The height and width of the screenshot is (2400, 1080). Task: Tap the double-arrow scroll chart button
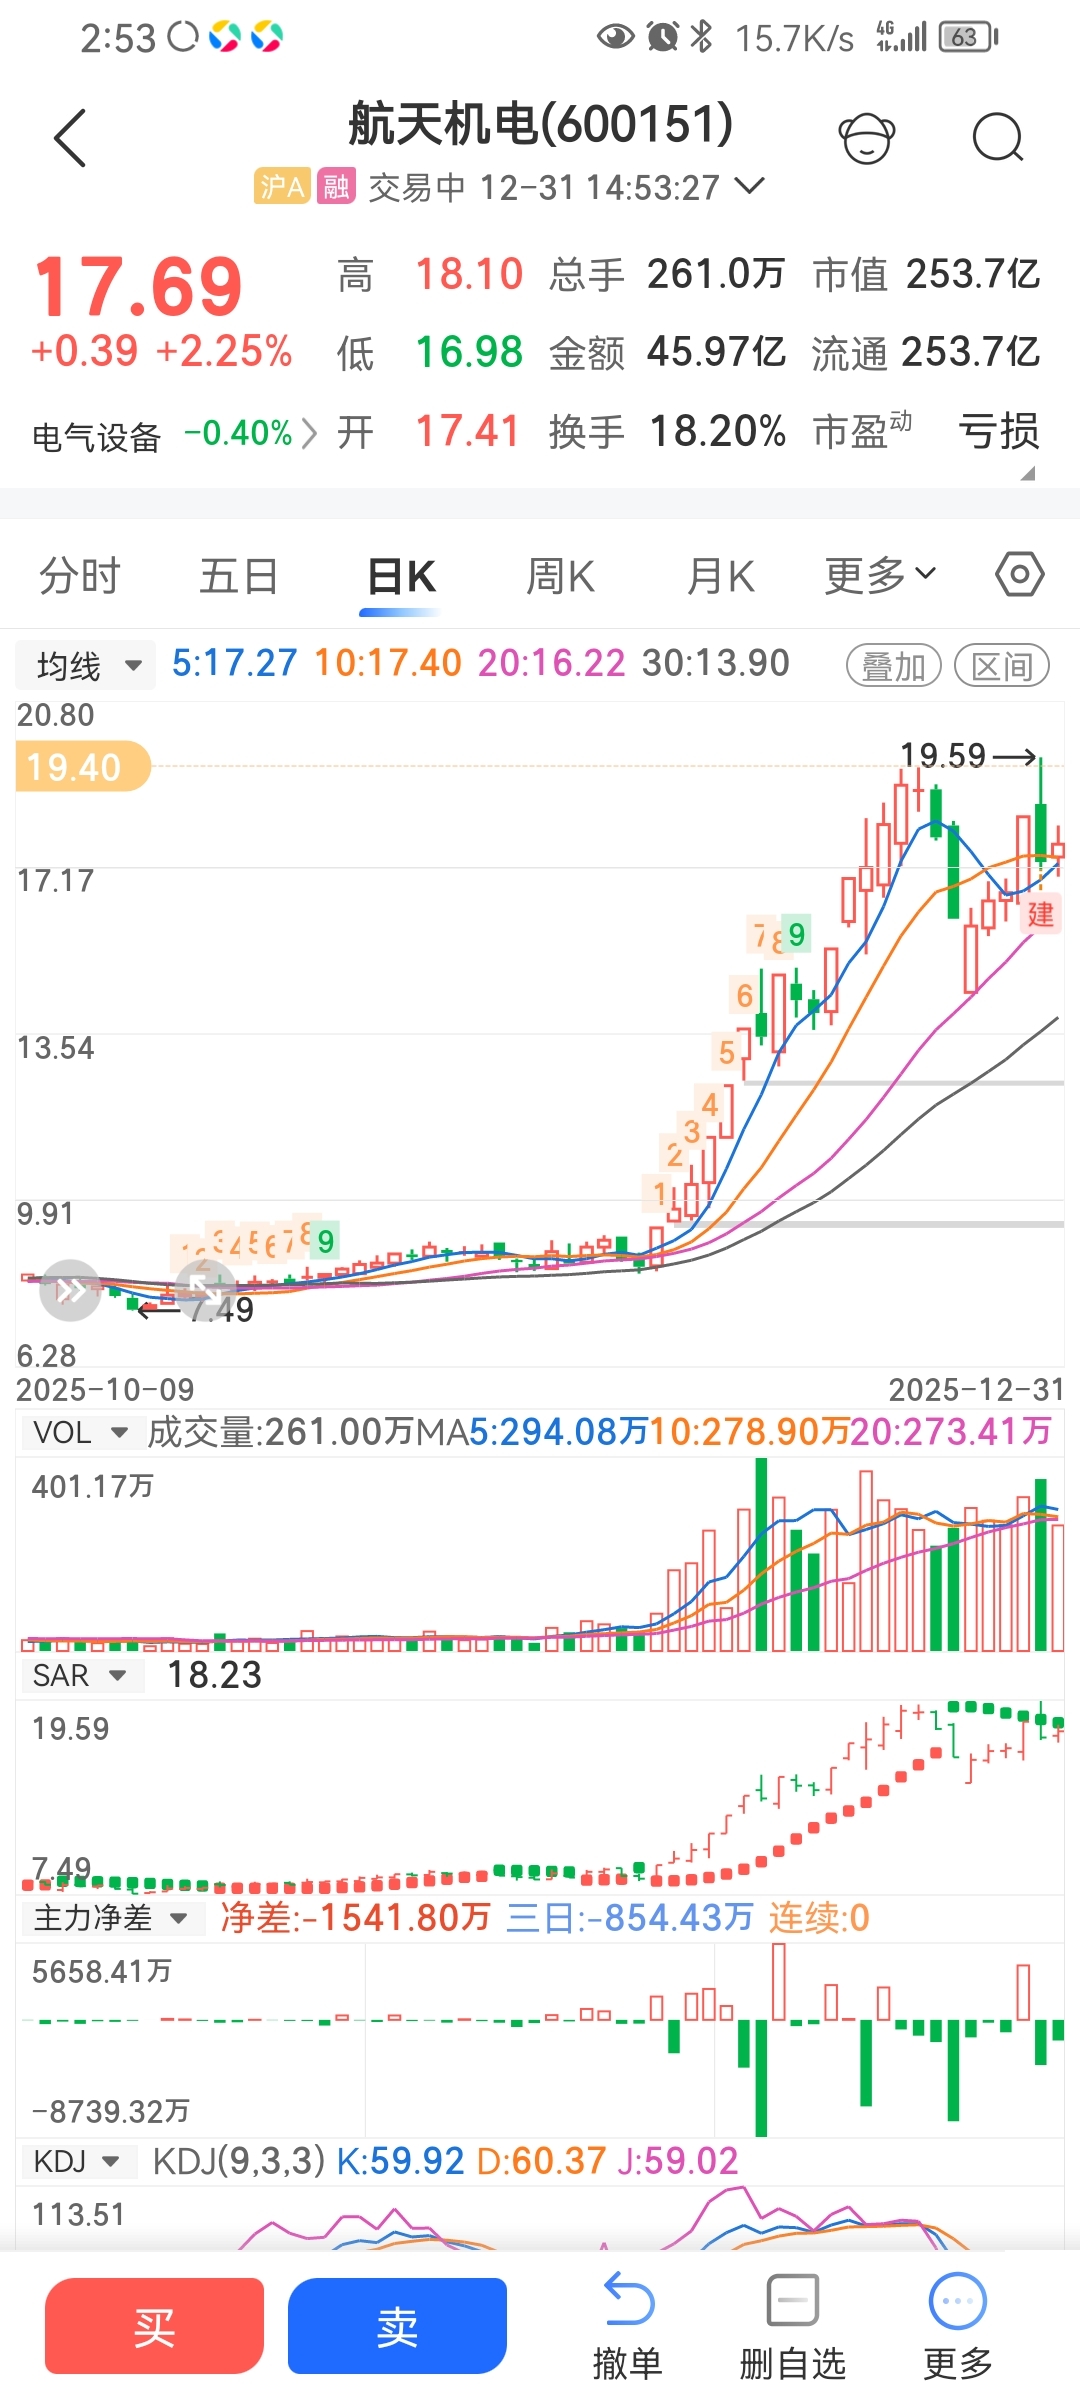[x=70, y=1290]
